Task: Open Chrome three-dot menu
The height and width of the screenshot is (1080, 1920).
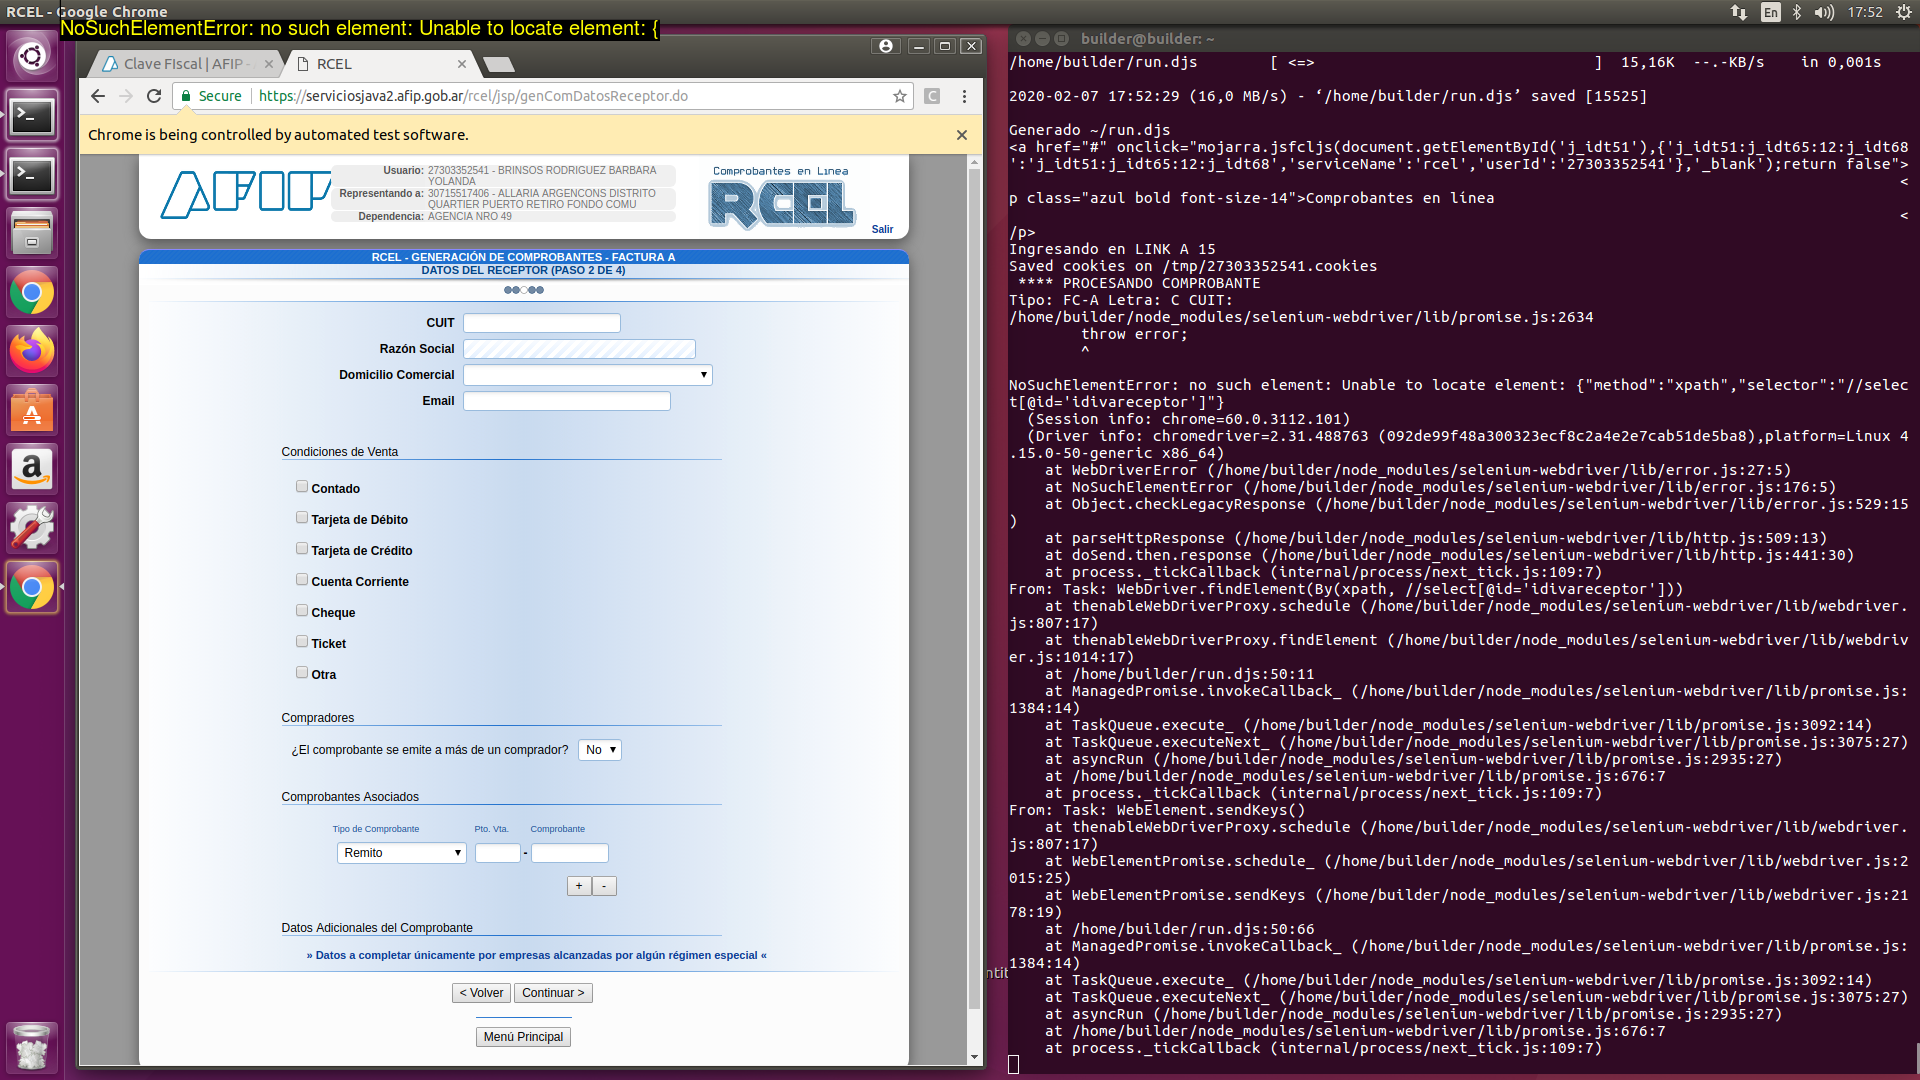Action: coord(964,96)
